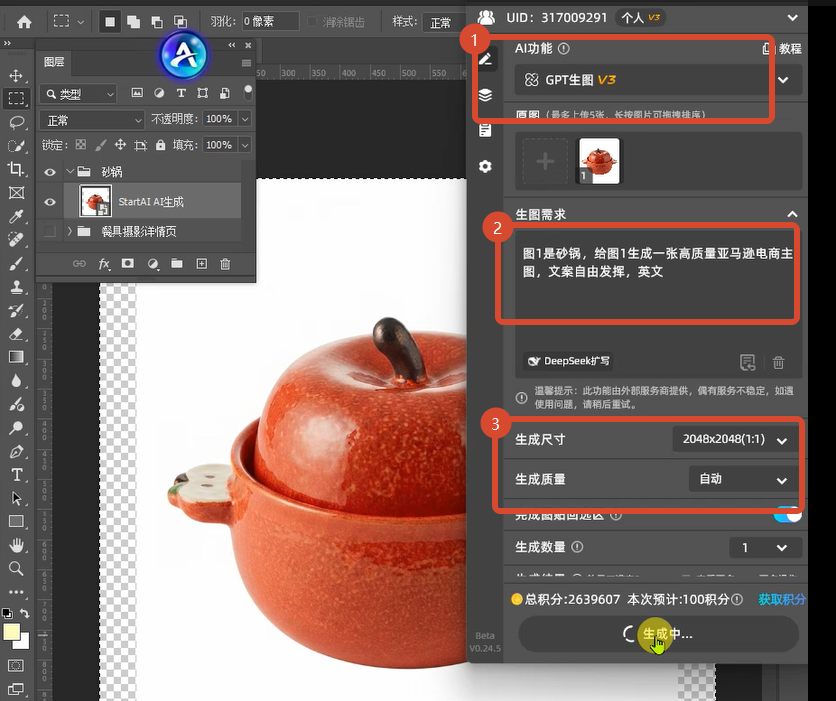Select the Brush tool
This screenshot has width=836, height=701.
pyautogui.click(x=16, y=263)
